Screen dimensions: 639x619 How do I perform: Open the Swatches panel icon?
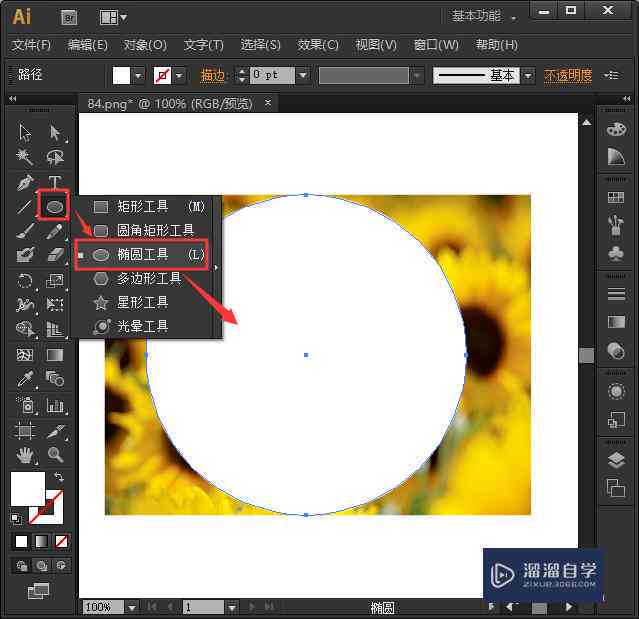click(x=616, y=198)
